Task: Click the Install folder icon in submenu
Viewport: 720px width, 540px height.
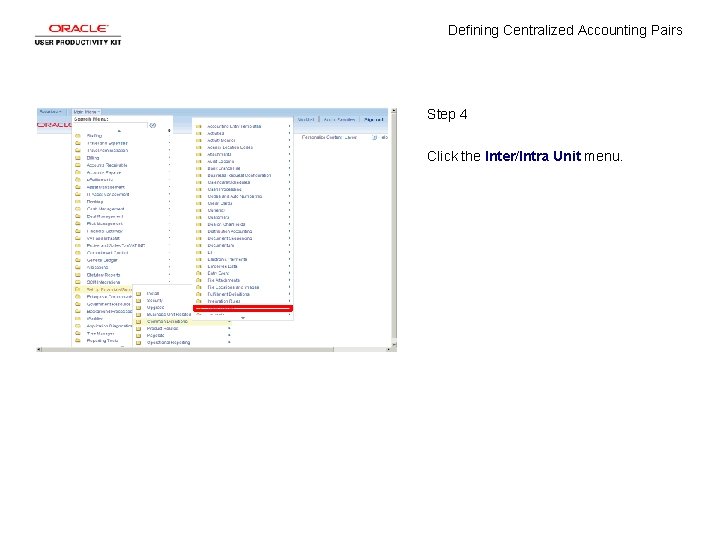Action: (138, 293)
